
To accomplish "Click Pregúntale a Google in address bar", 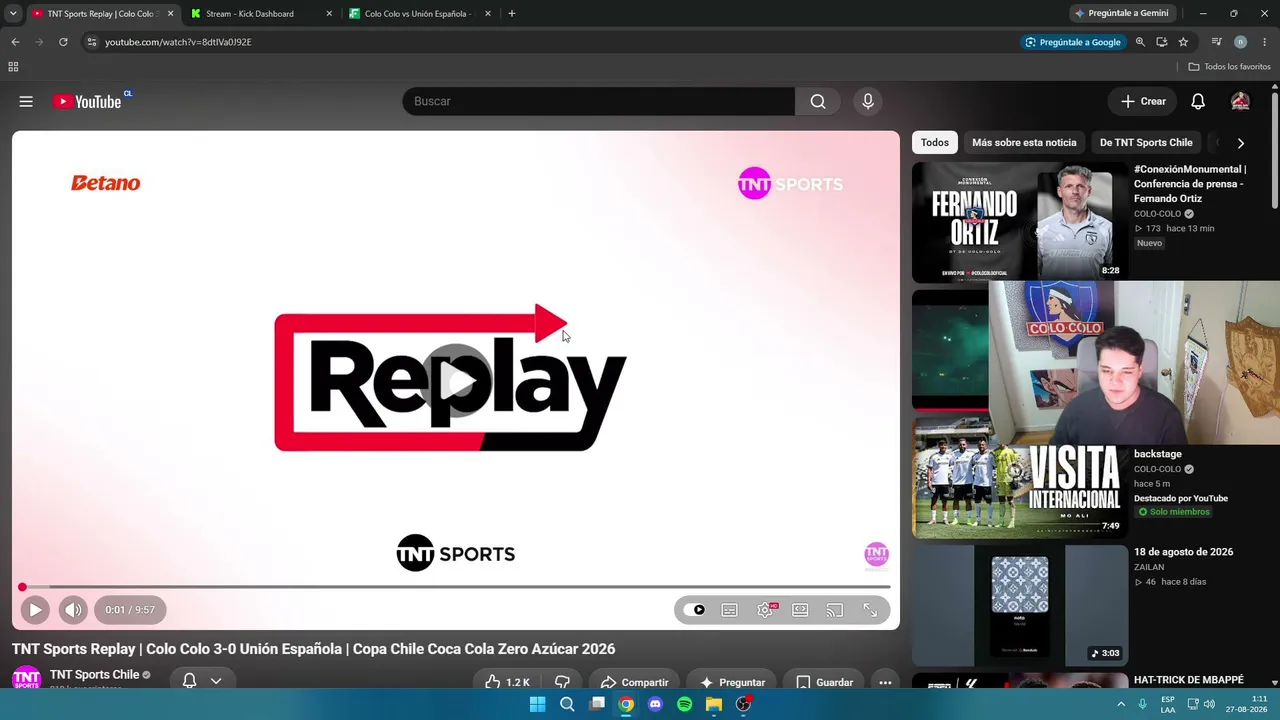I will click(x=1072, y=42).
